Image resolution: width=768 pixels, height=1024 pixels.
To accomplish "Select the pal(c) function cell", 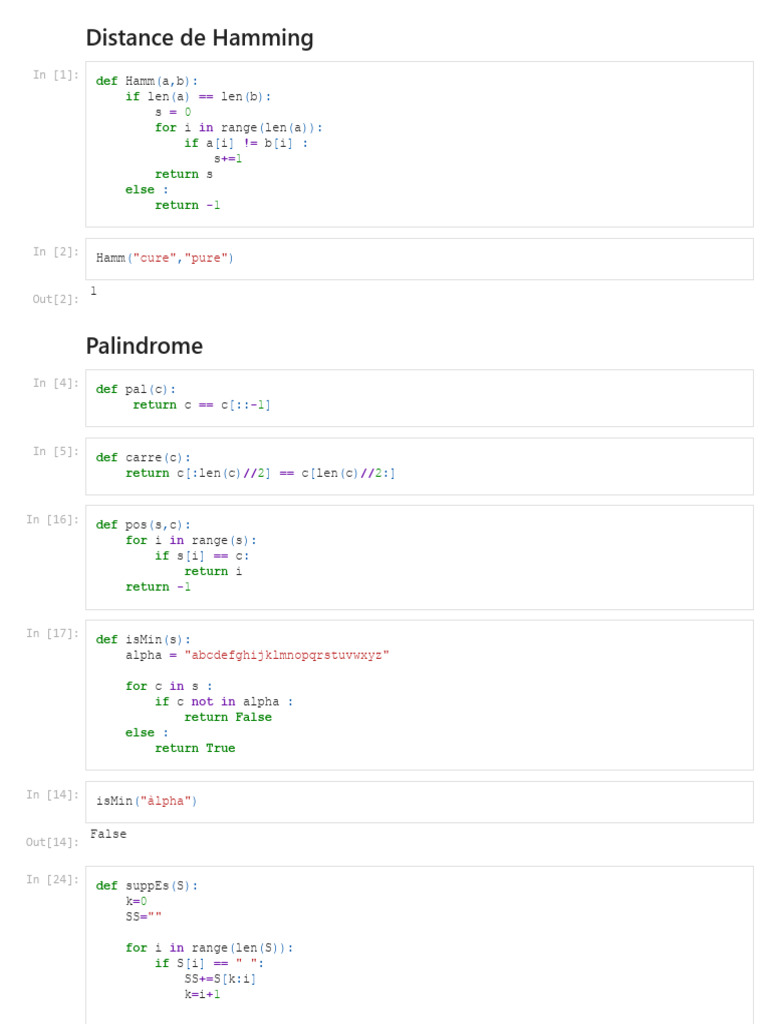I will (x=419, y=397).
